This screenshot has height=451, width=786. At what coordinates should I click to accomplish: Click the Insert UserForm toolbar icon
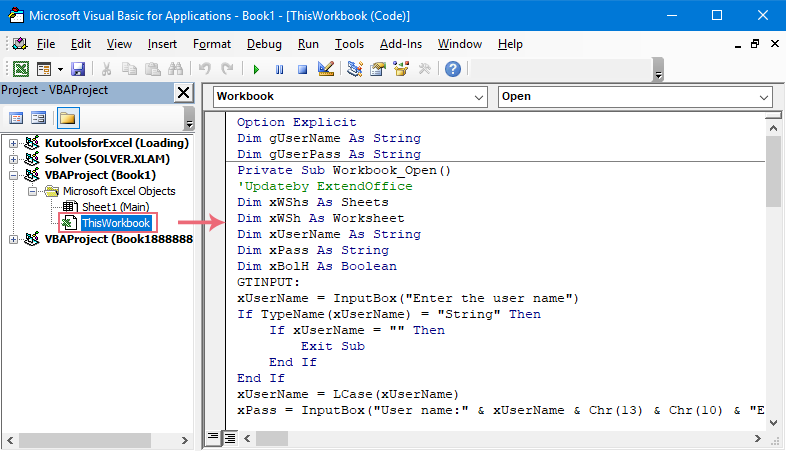coord(44,69)
